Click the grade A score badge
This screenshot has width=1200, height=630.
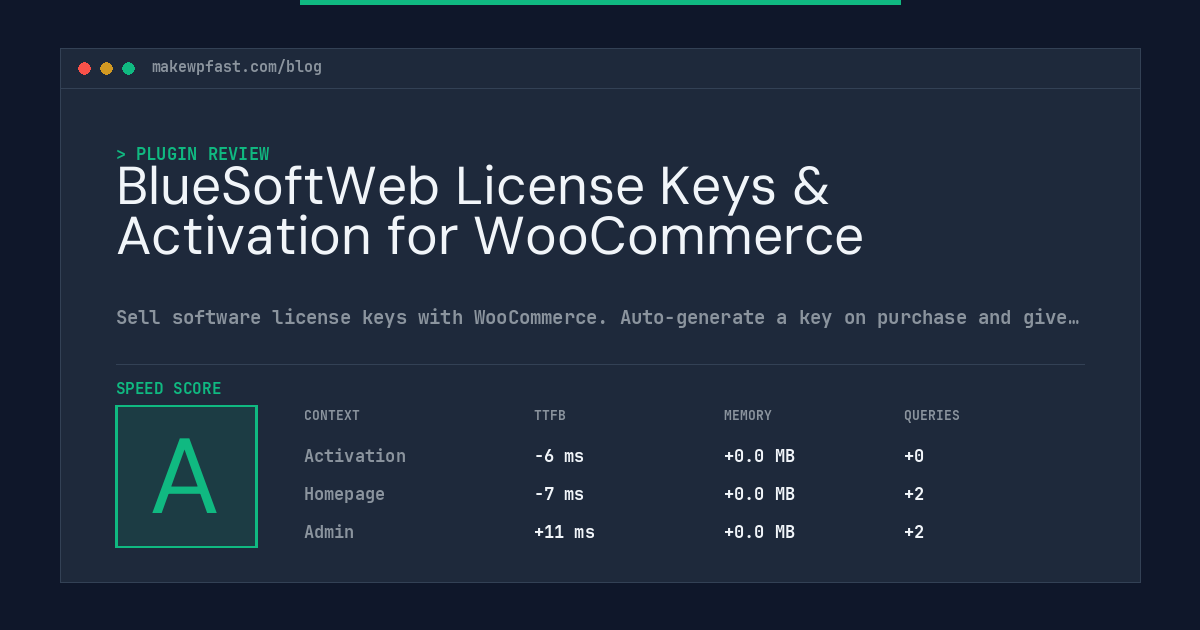tap(187, 476)
